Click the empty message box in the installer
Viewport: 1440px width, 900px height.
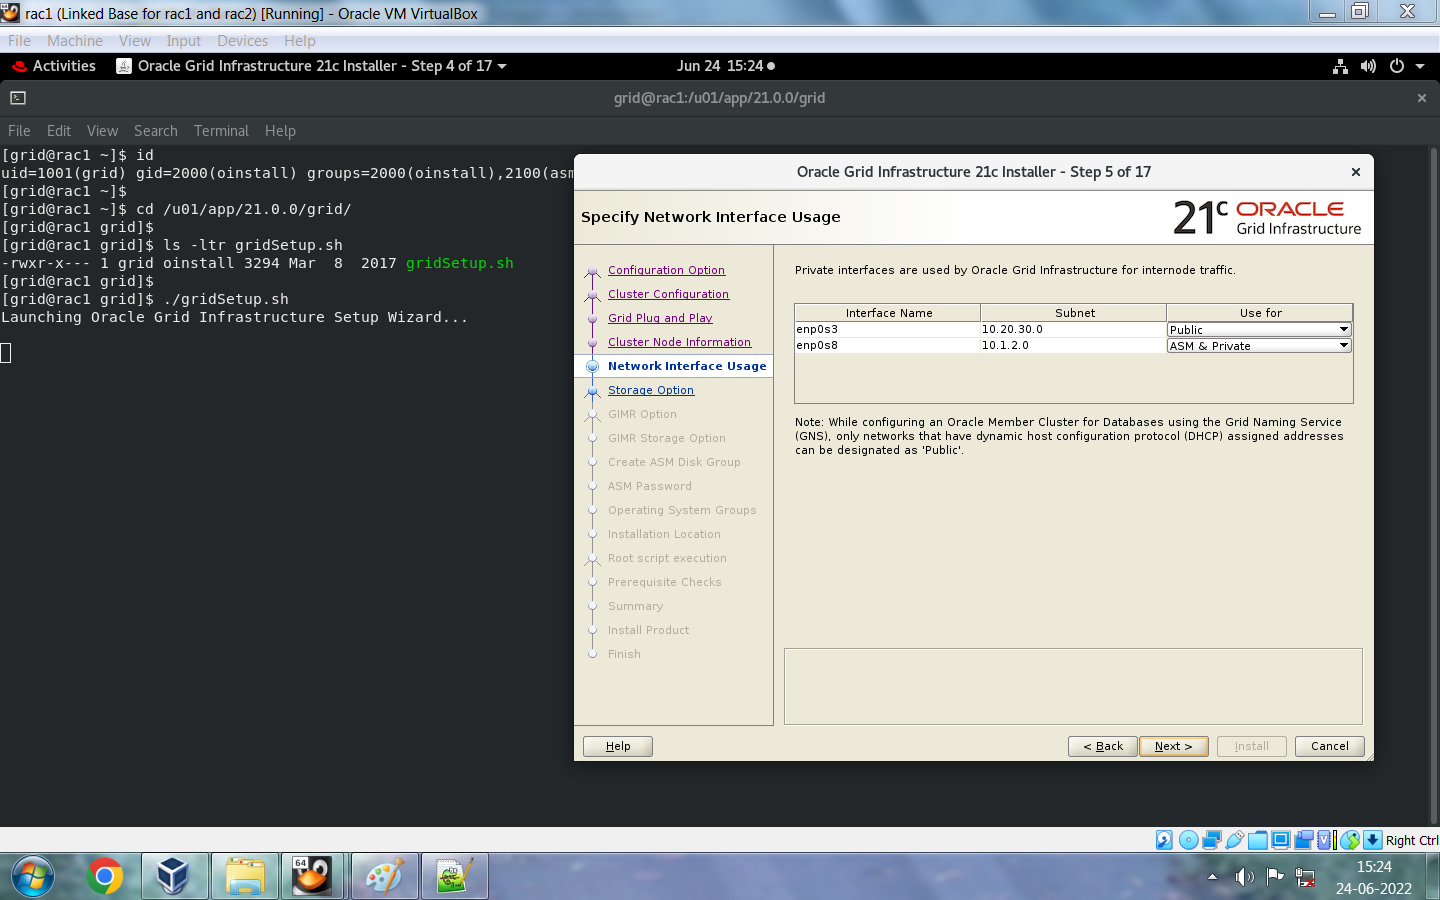1073,686
